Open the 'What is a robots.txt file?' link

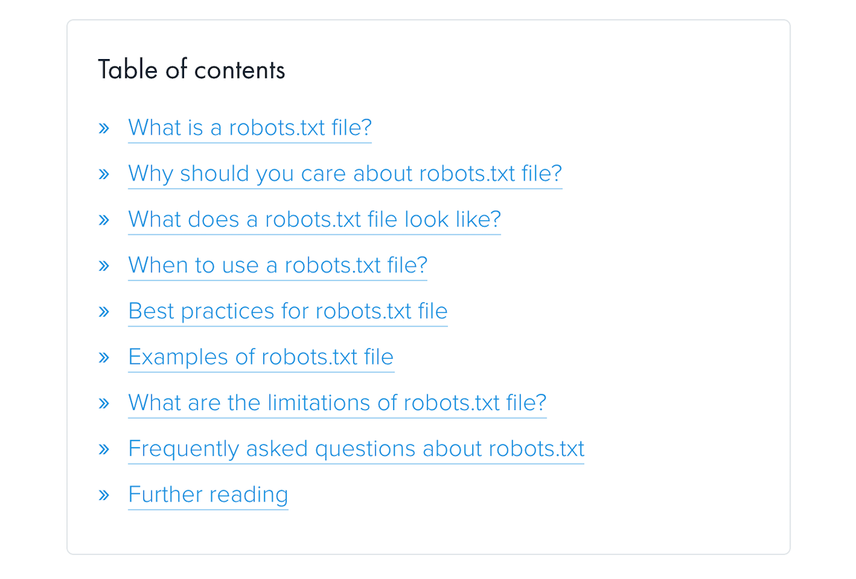click(x=249, y=128)
